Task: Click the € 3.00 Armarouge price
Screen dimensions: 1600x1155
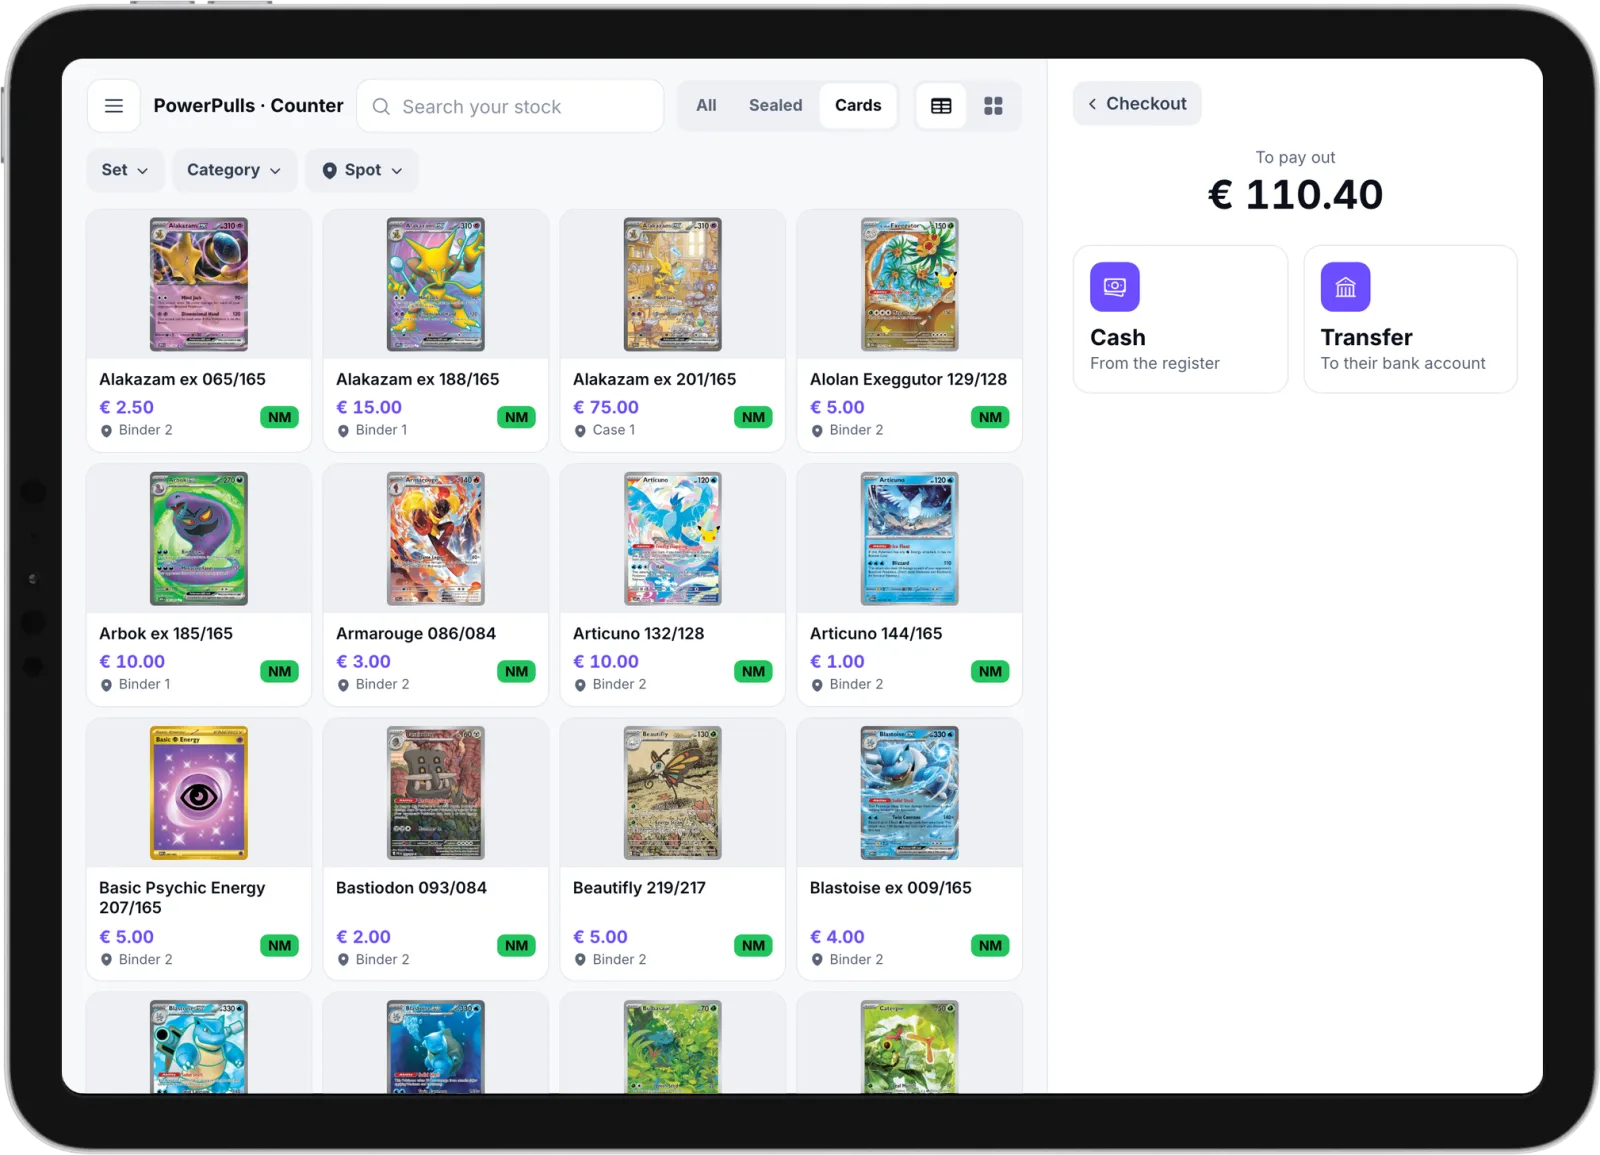Action: (363, 662)
